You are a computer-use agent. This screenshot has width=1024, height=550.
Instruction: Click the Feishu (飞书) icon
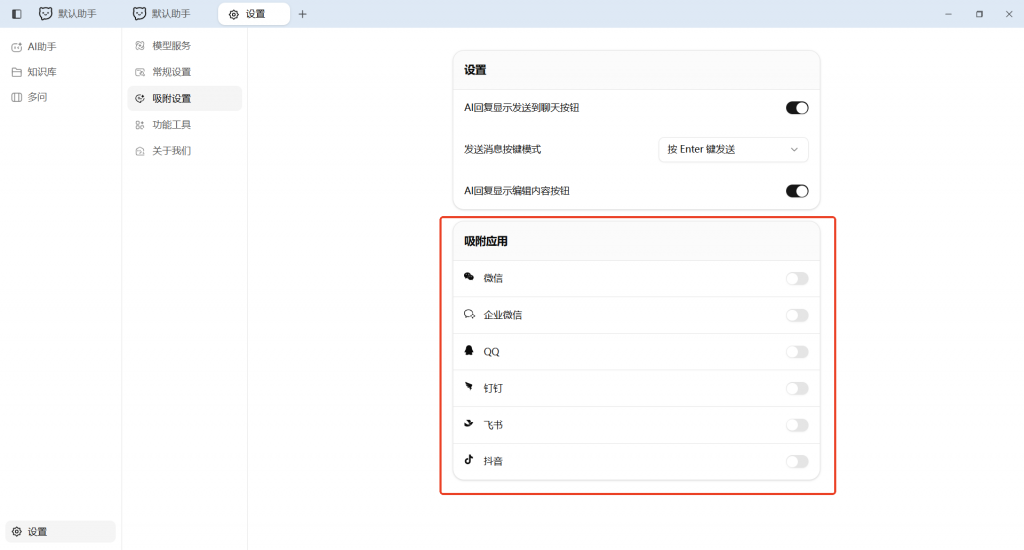pyautogui.click(x=469, y=424)
